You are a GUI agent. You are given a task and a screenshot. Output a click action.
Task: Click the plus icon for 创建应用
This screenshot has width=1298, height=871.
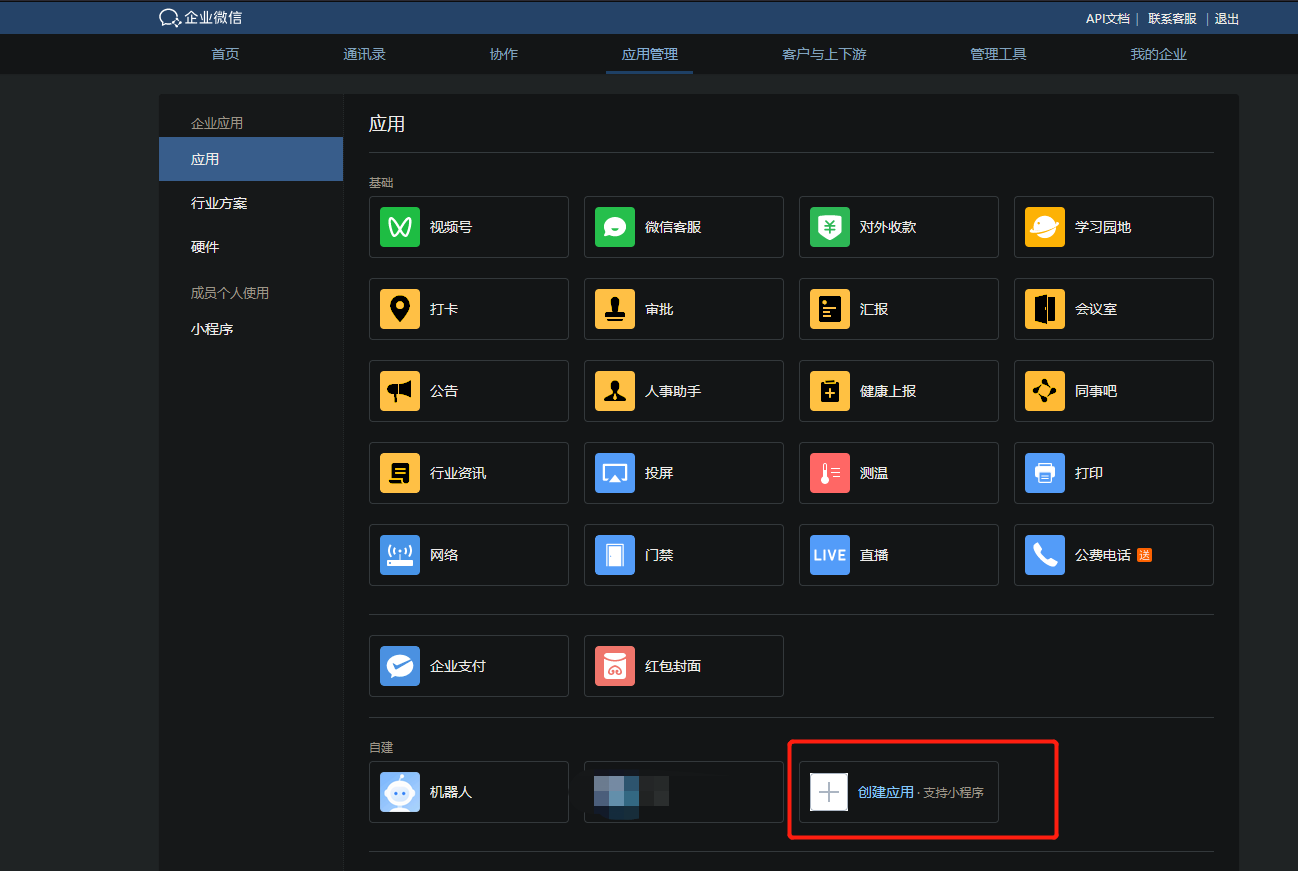[829, 792]
